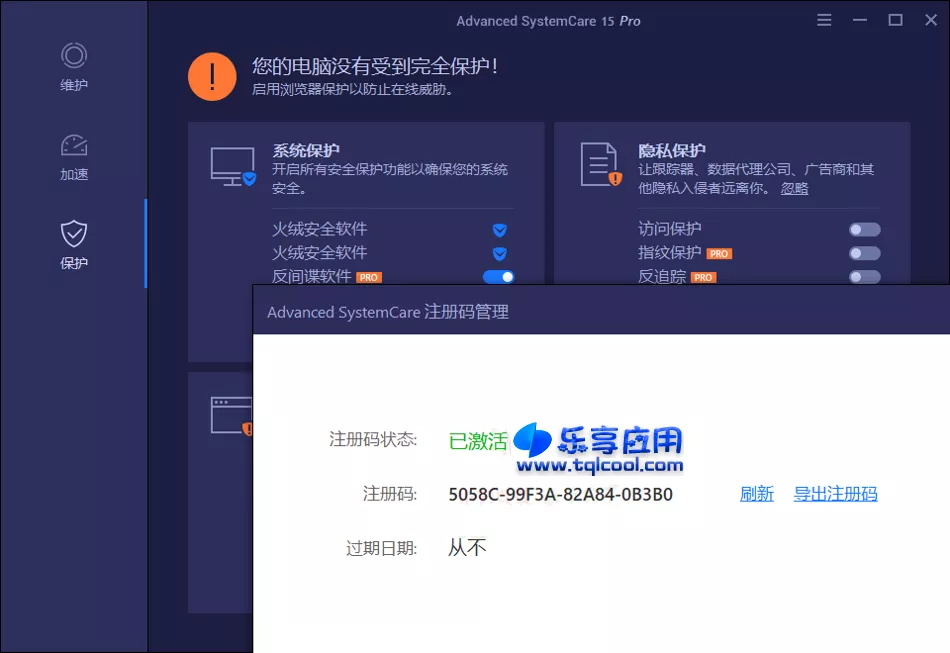This screenshot has height=653, width=950.
Task: Turn off the 反间谍软件 toggle
Action: coord(497,277)
